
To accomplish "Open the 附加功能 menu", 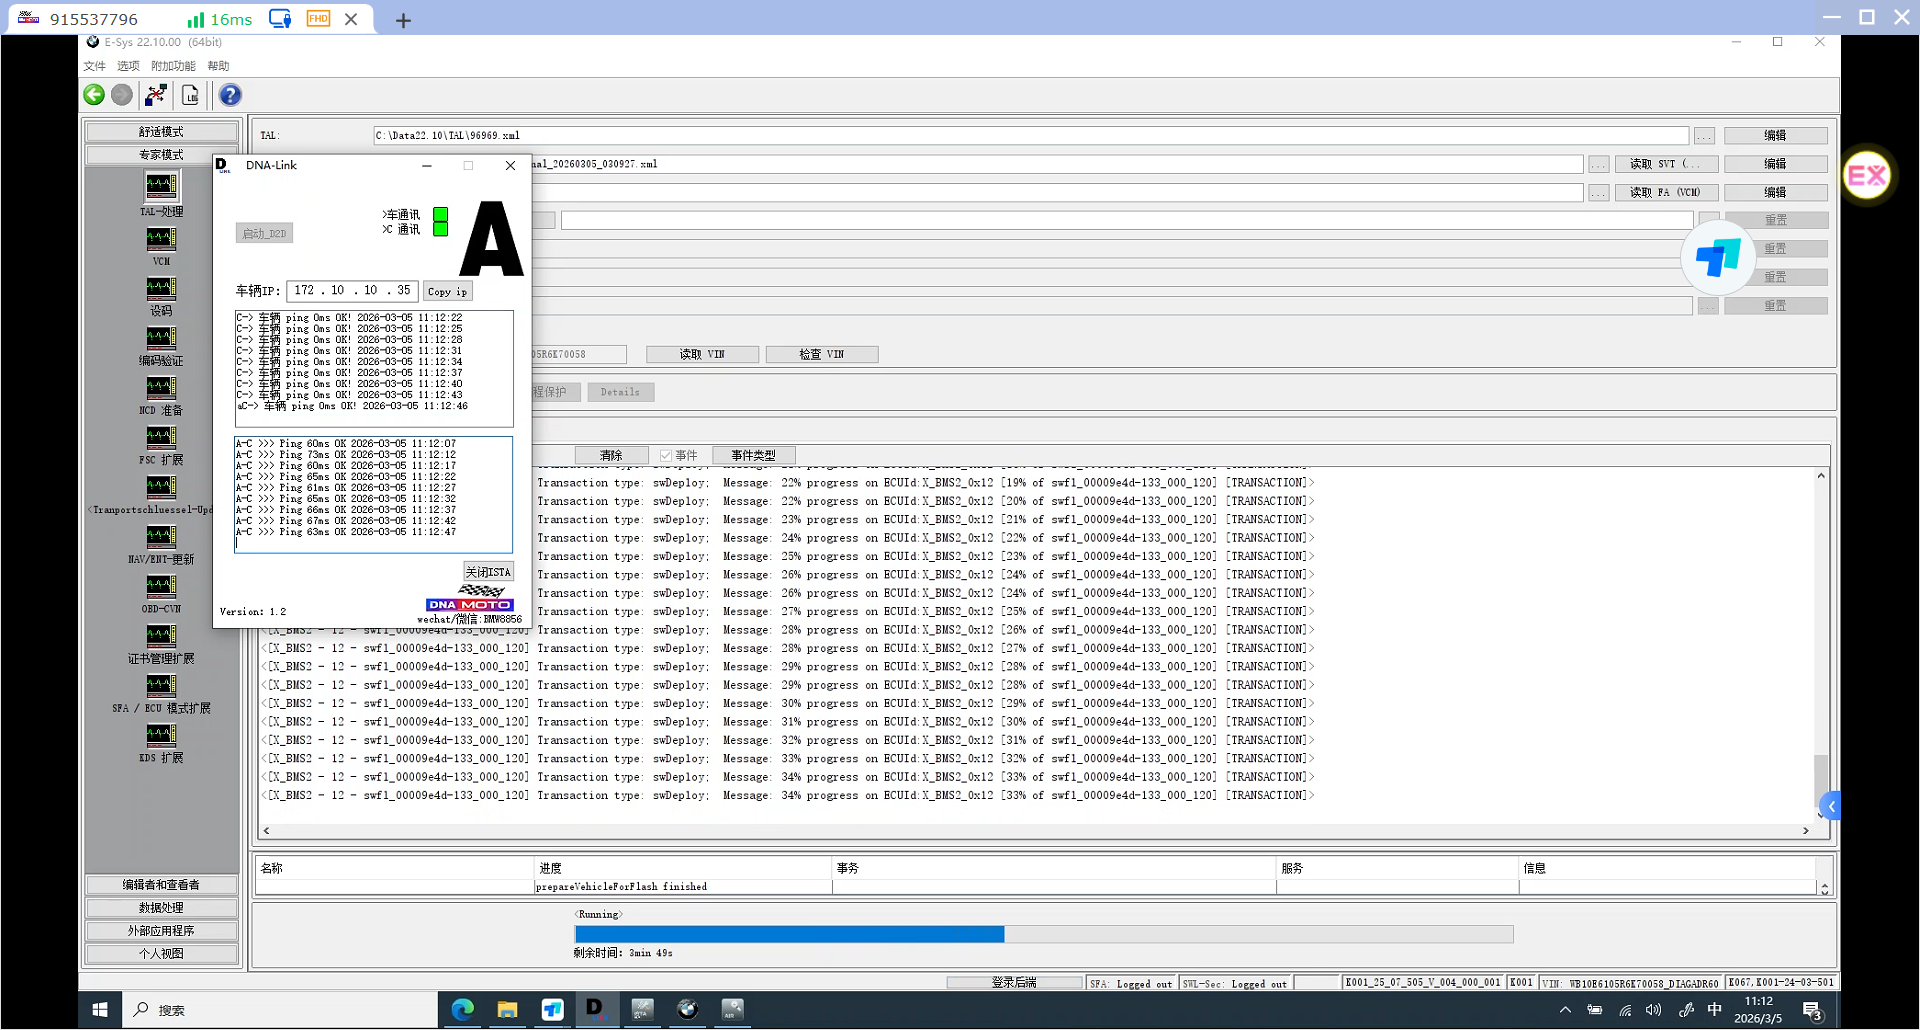I will point(173,66).
